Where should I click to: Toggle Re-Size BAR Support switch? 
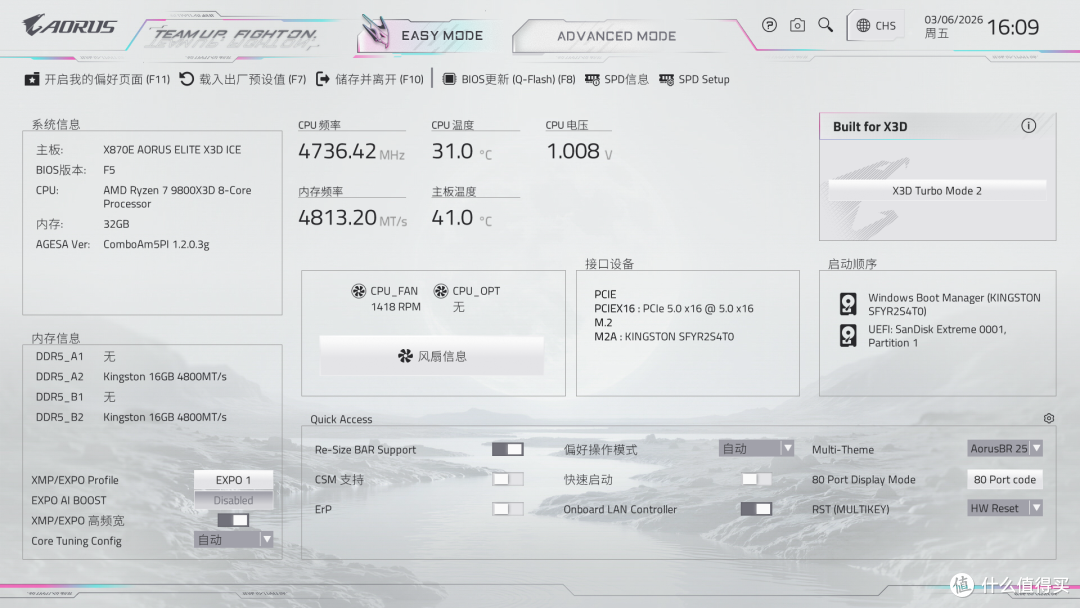508,449
